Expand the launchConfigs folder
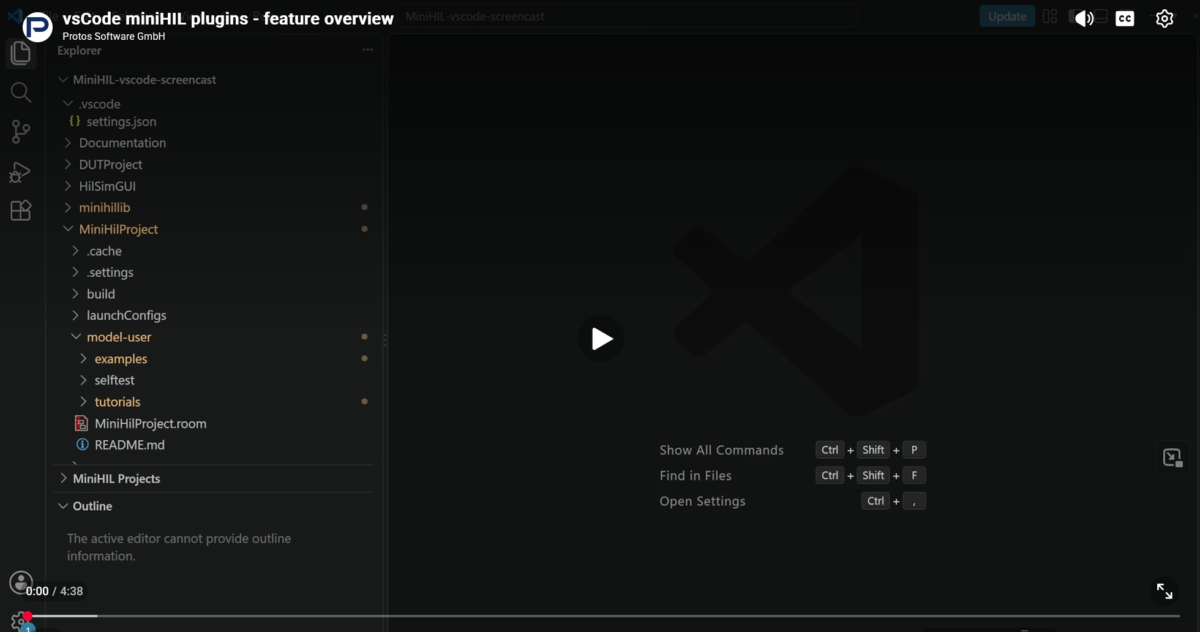The height and width of the screenshot is (632, 1200). (126, 315)
